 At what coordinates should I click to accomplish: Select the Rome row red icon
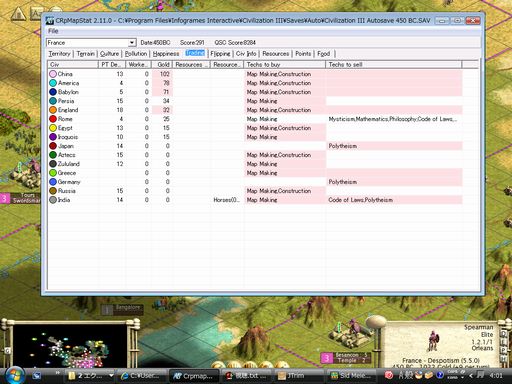click(x=53, y=119)
